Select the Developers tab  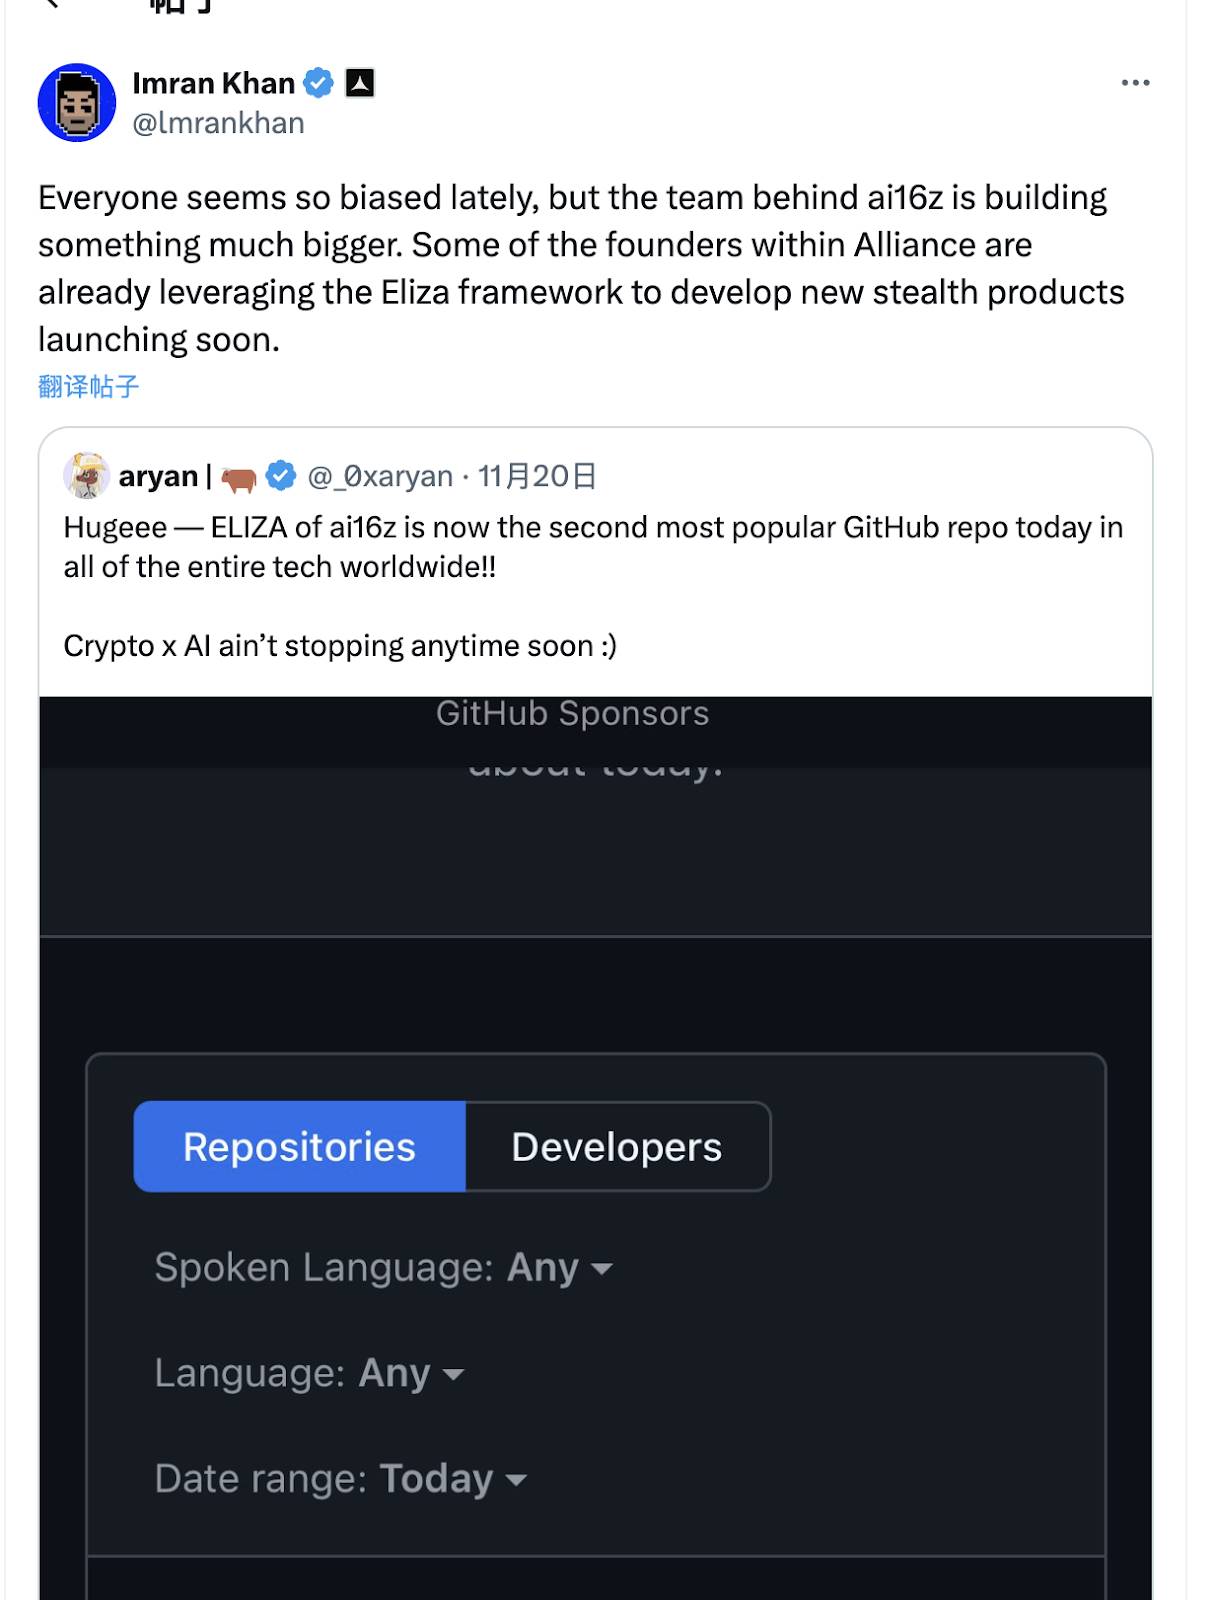[617, 1147]
